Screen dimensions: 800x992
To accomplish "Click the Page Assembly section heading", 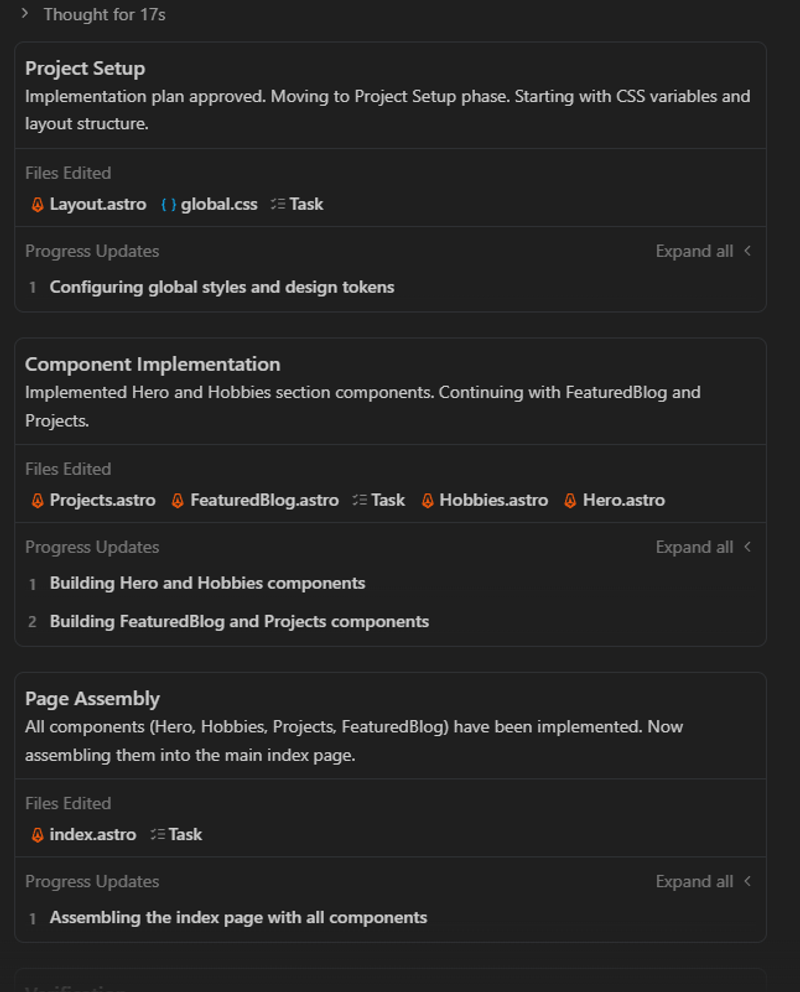I will pyautogui.click(x=92, y=698).
